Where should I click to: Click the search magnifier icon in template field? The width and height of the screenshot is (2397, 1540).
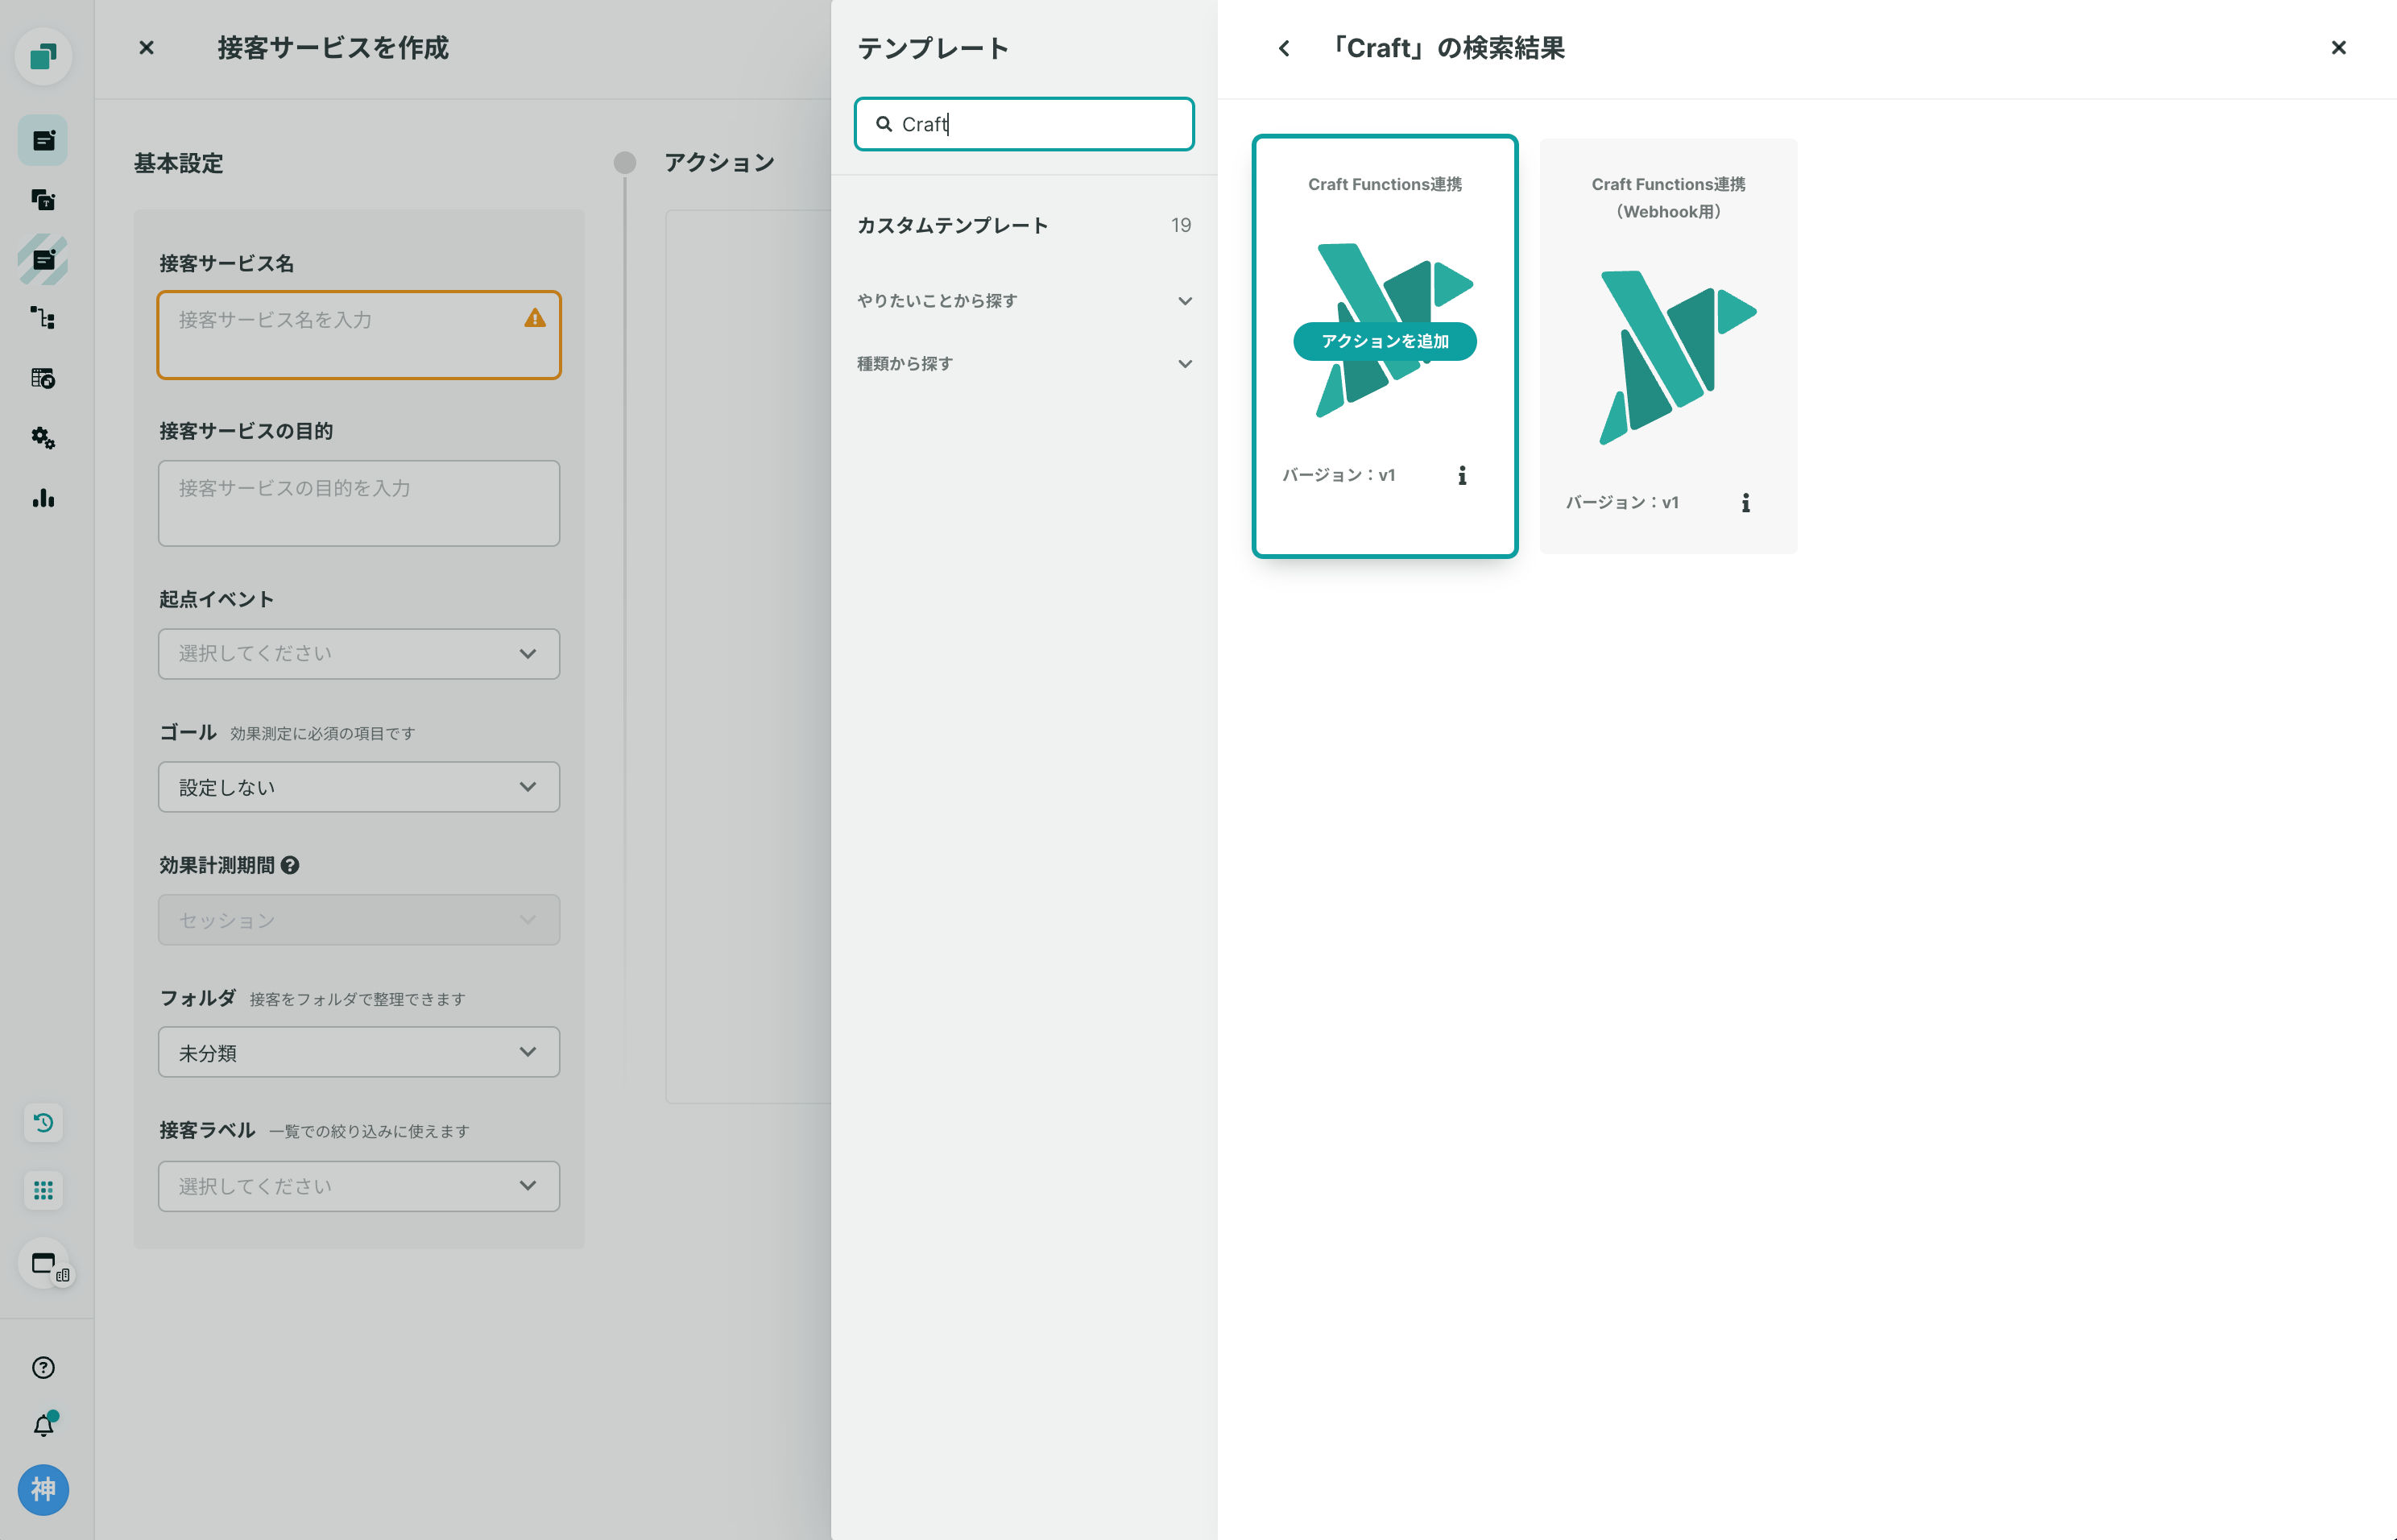[x=884, y=124]
